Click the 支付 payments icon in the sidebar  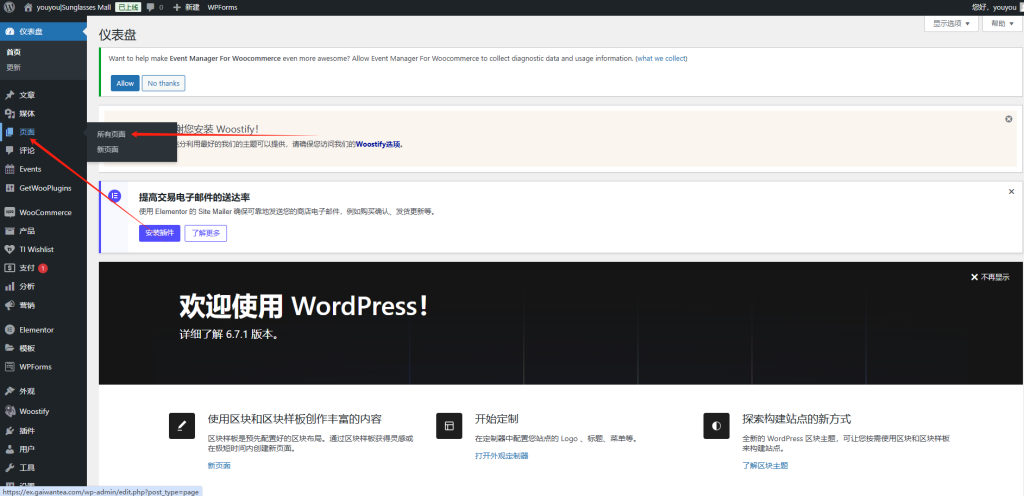tap(9, 268)
